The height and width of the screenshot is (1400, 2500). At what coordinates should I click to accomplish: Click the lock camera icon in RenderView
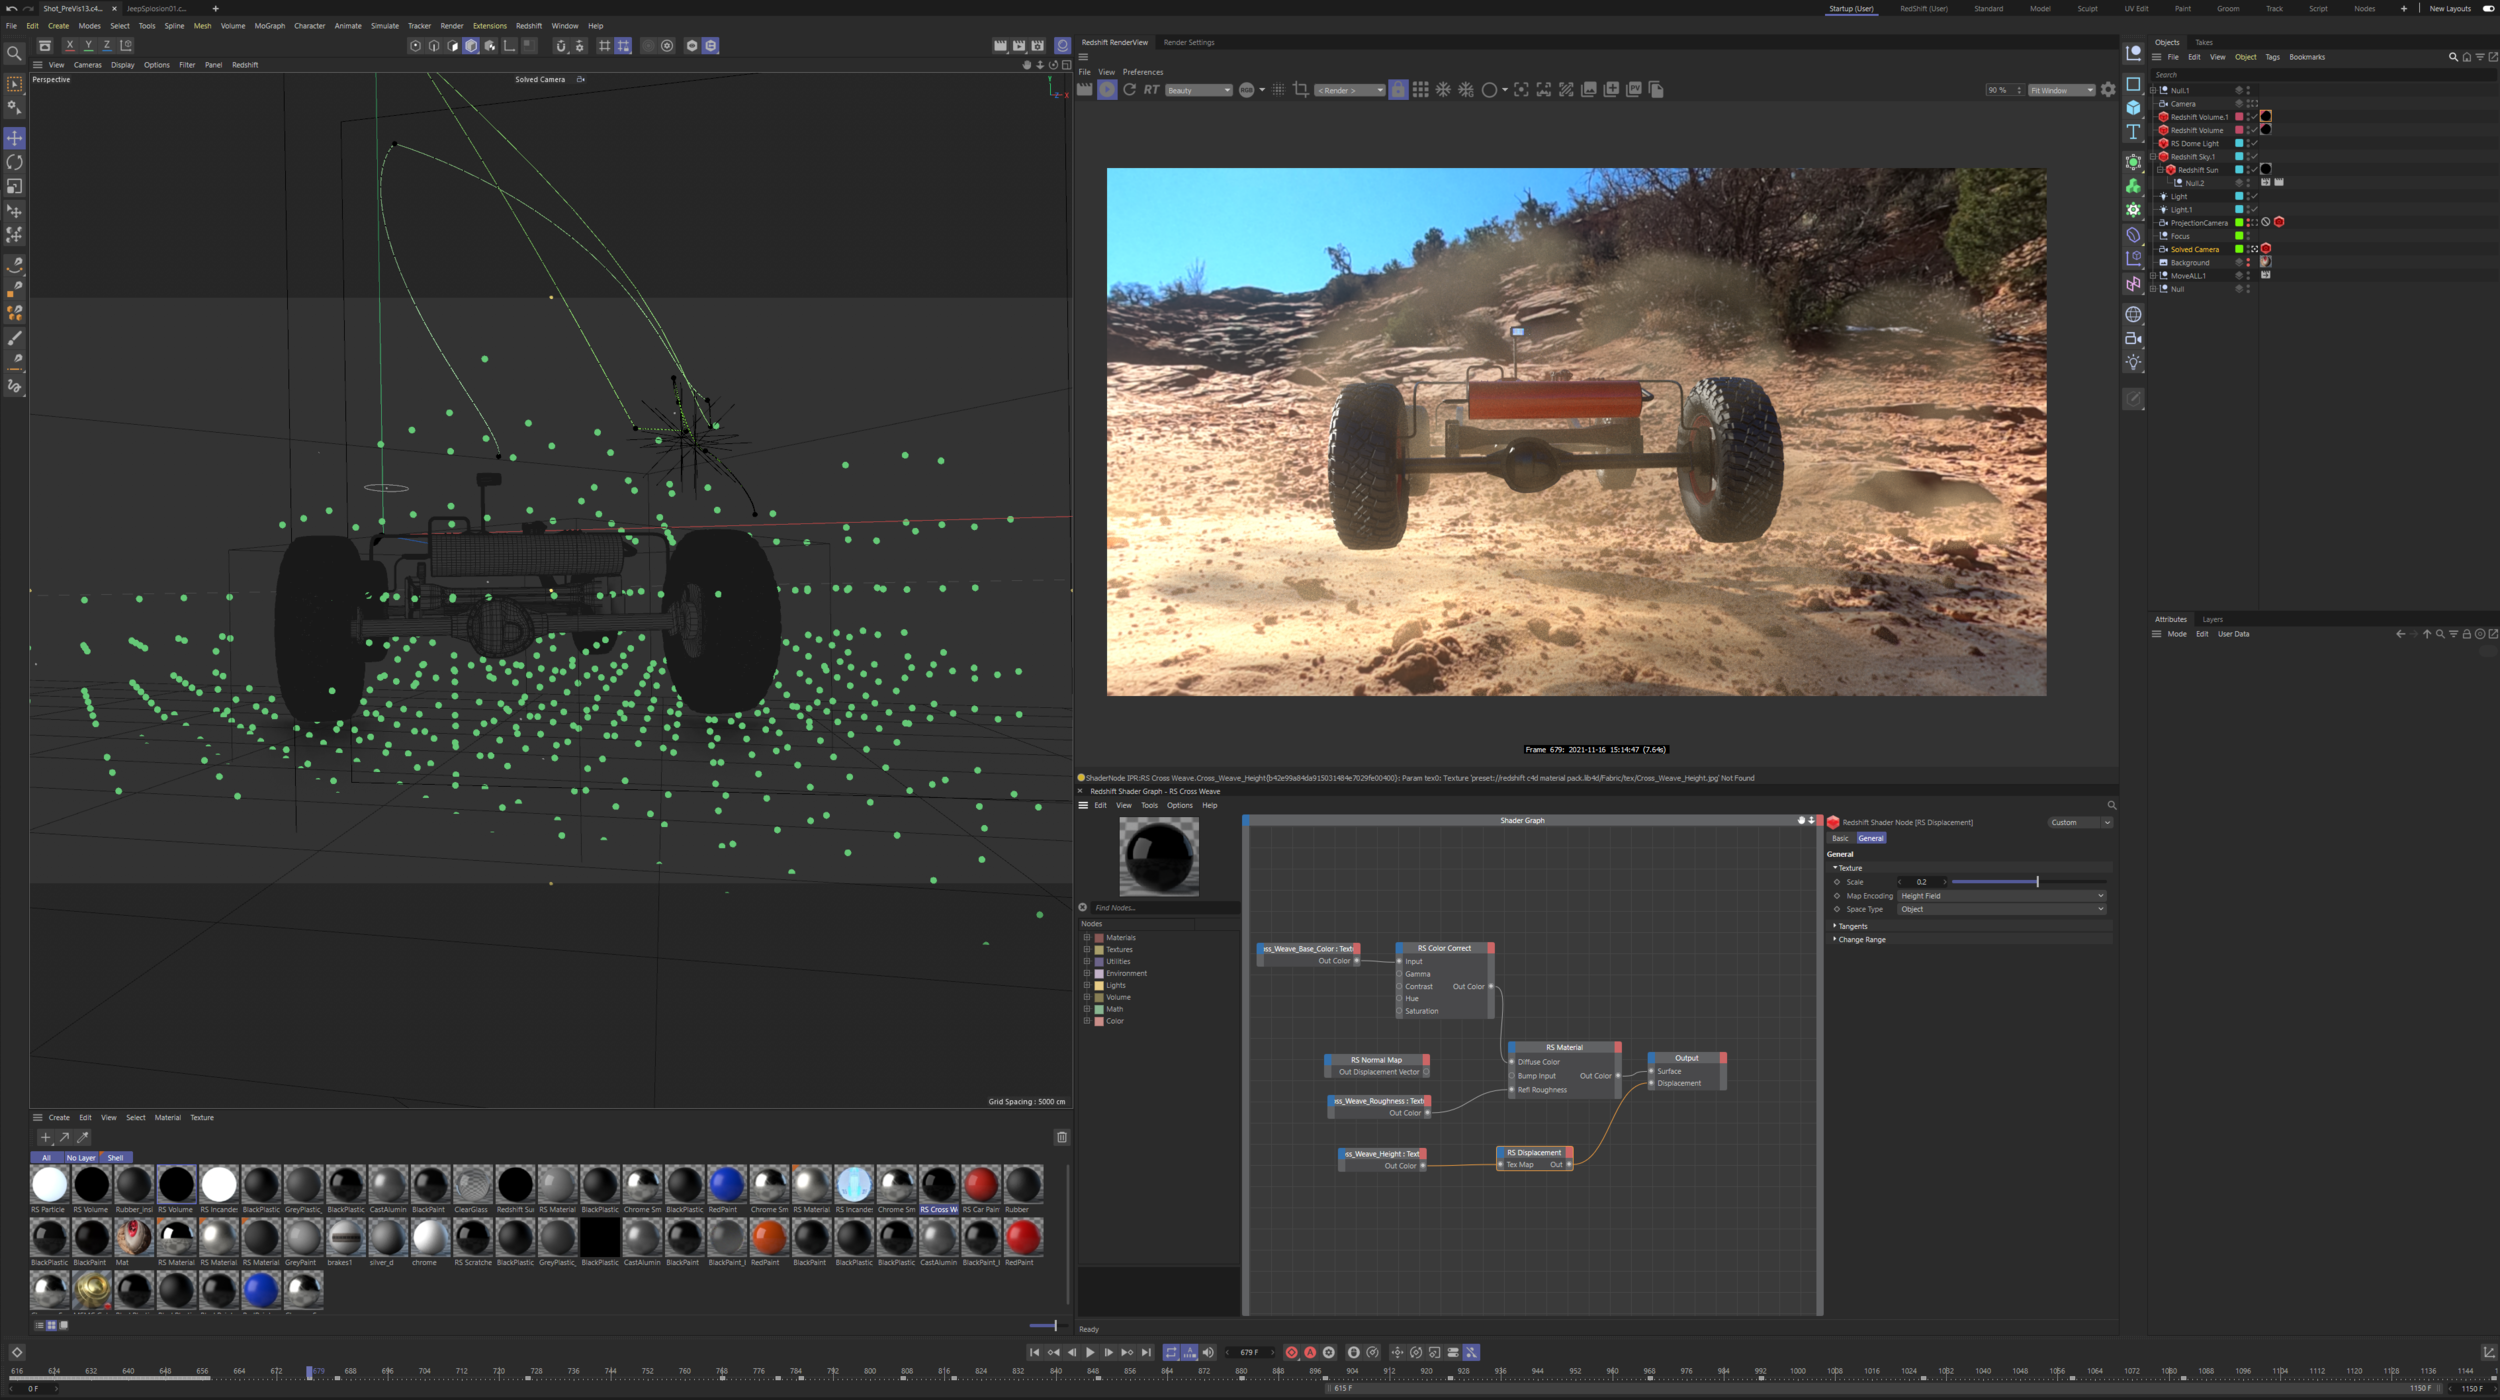1398,90
